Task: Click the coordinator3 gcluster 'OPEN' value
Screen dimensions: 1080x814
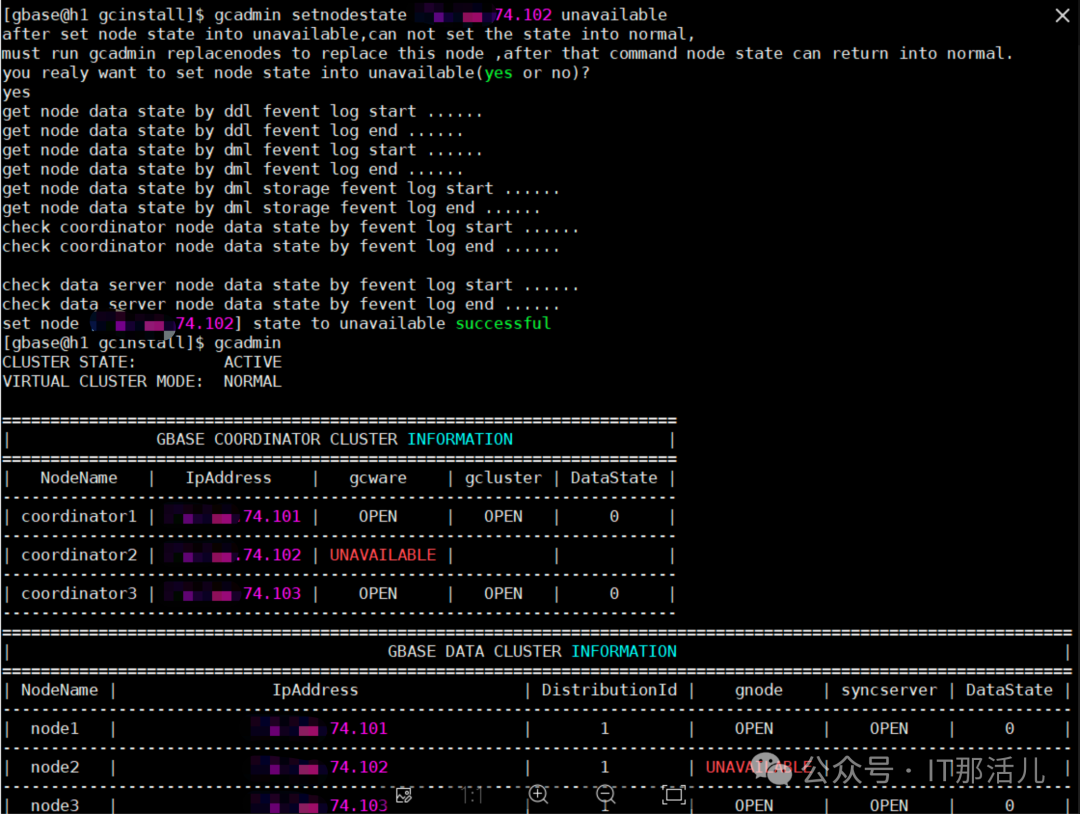Action: coord(503,594)
